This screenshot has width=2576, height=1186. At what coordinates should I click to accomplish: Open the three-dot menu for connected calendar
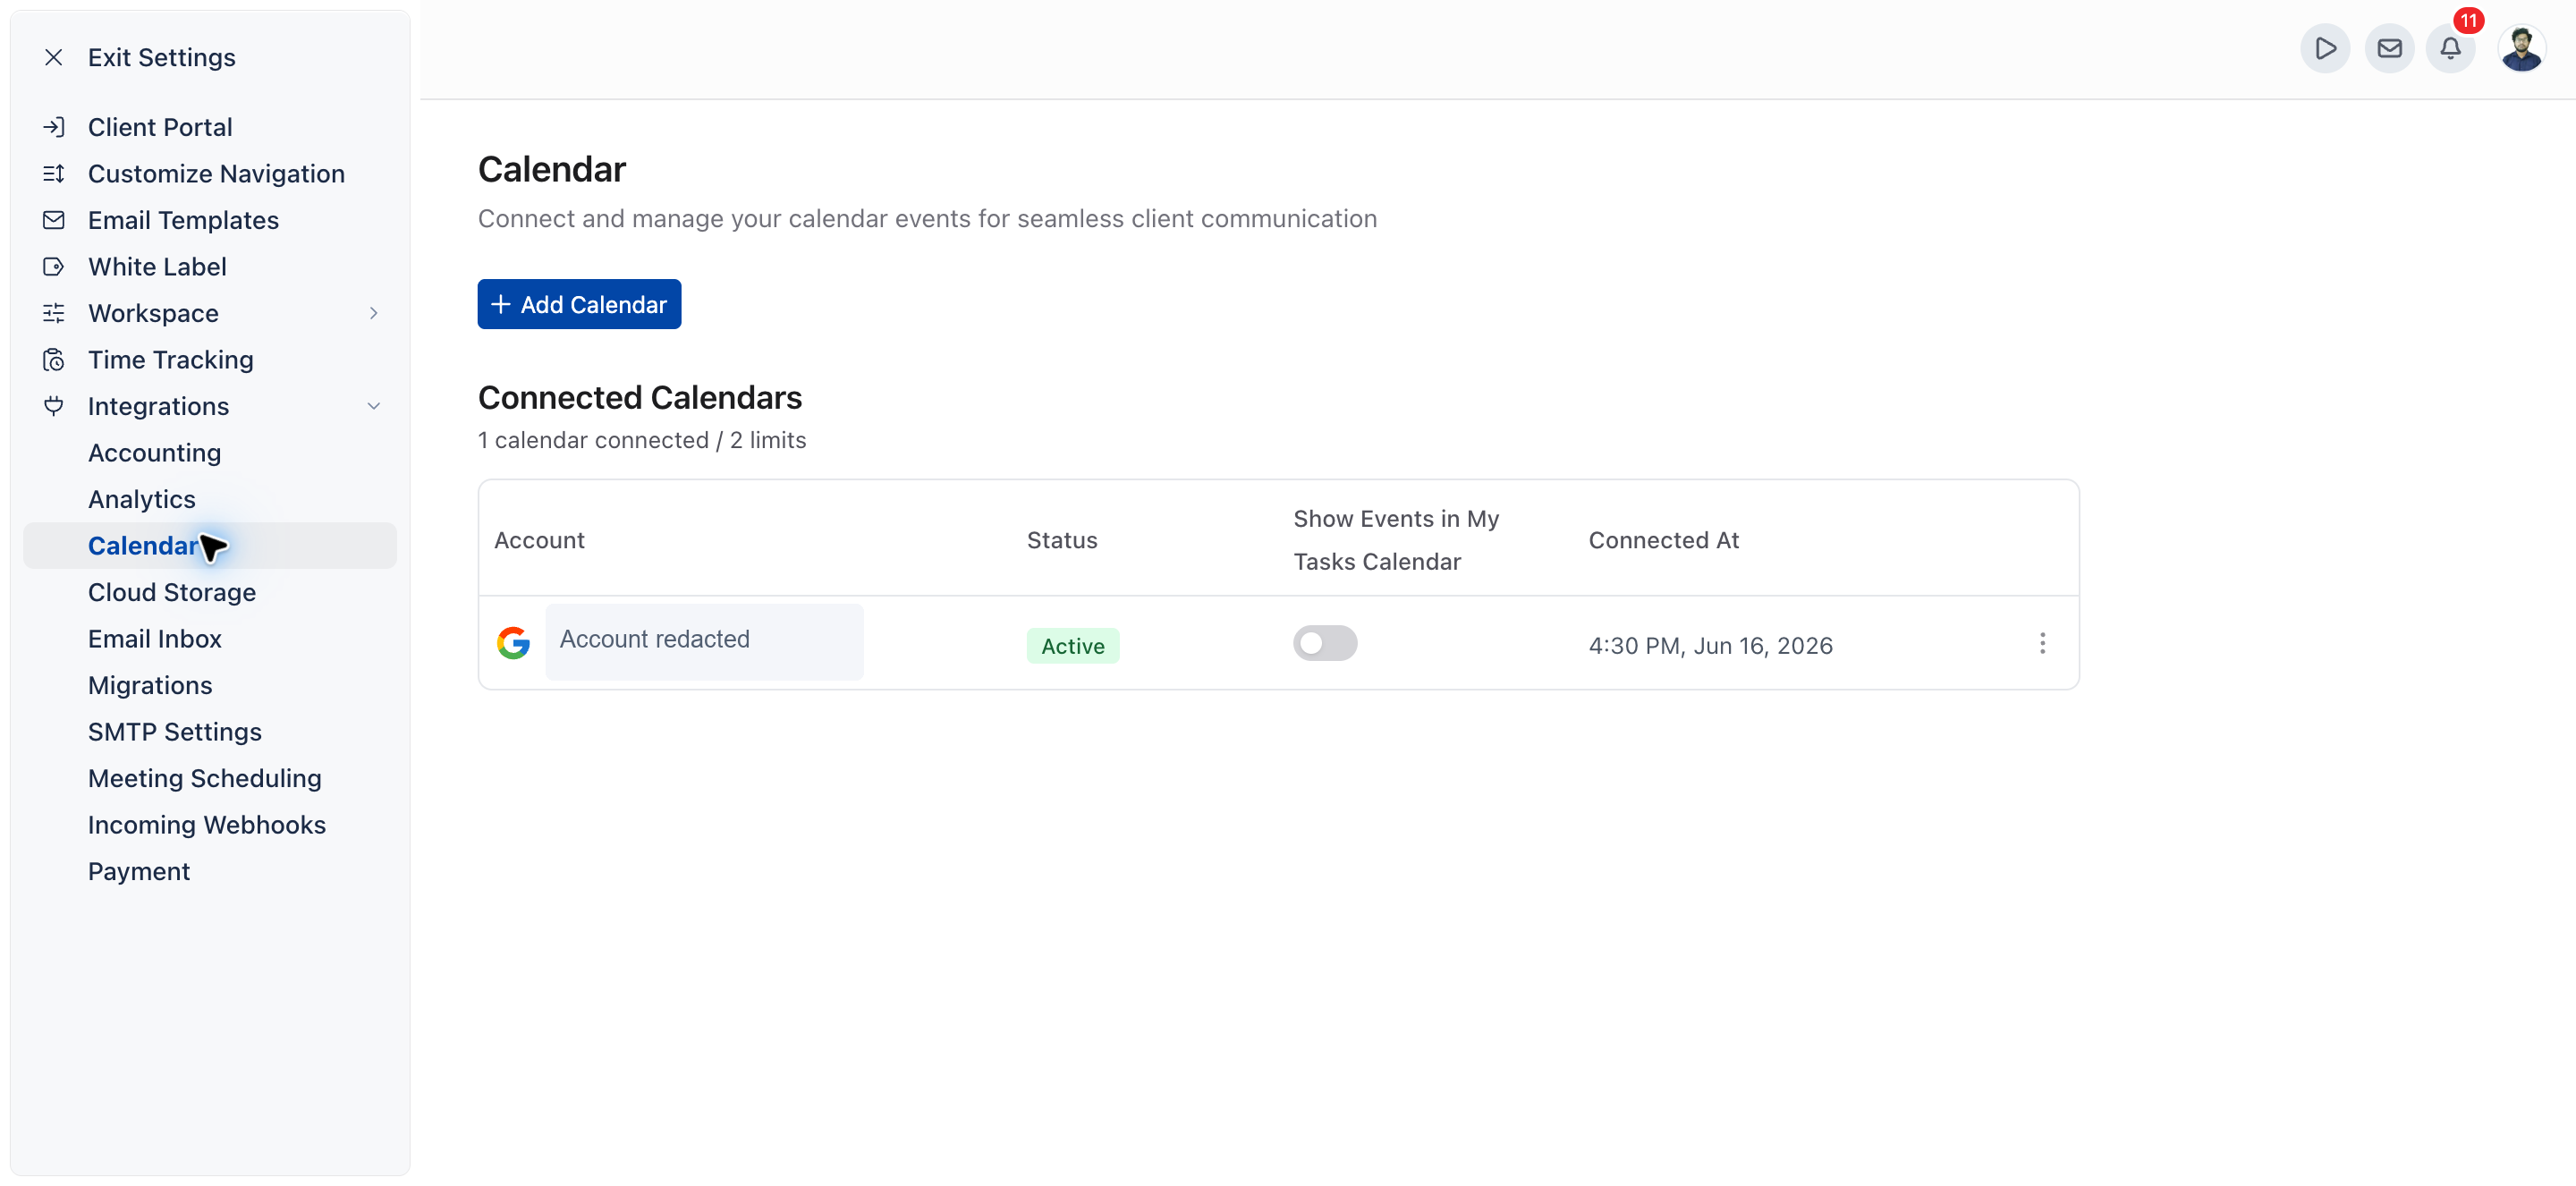click(x=2042, y=643)
